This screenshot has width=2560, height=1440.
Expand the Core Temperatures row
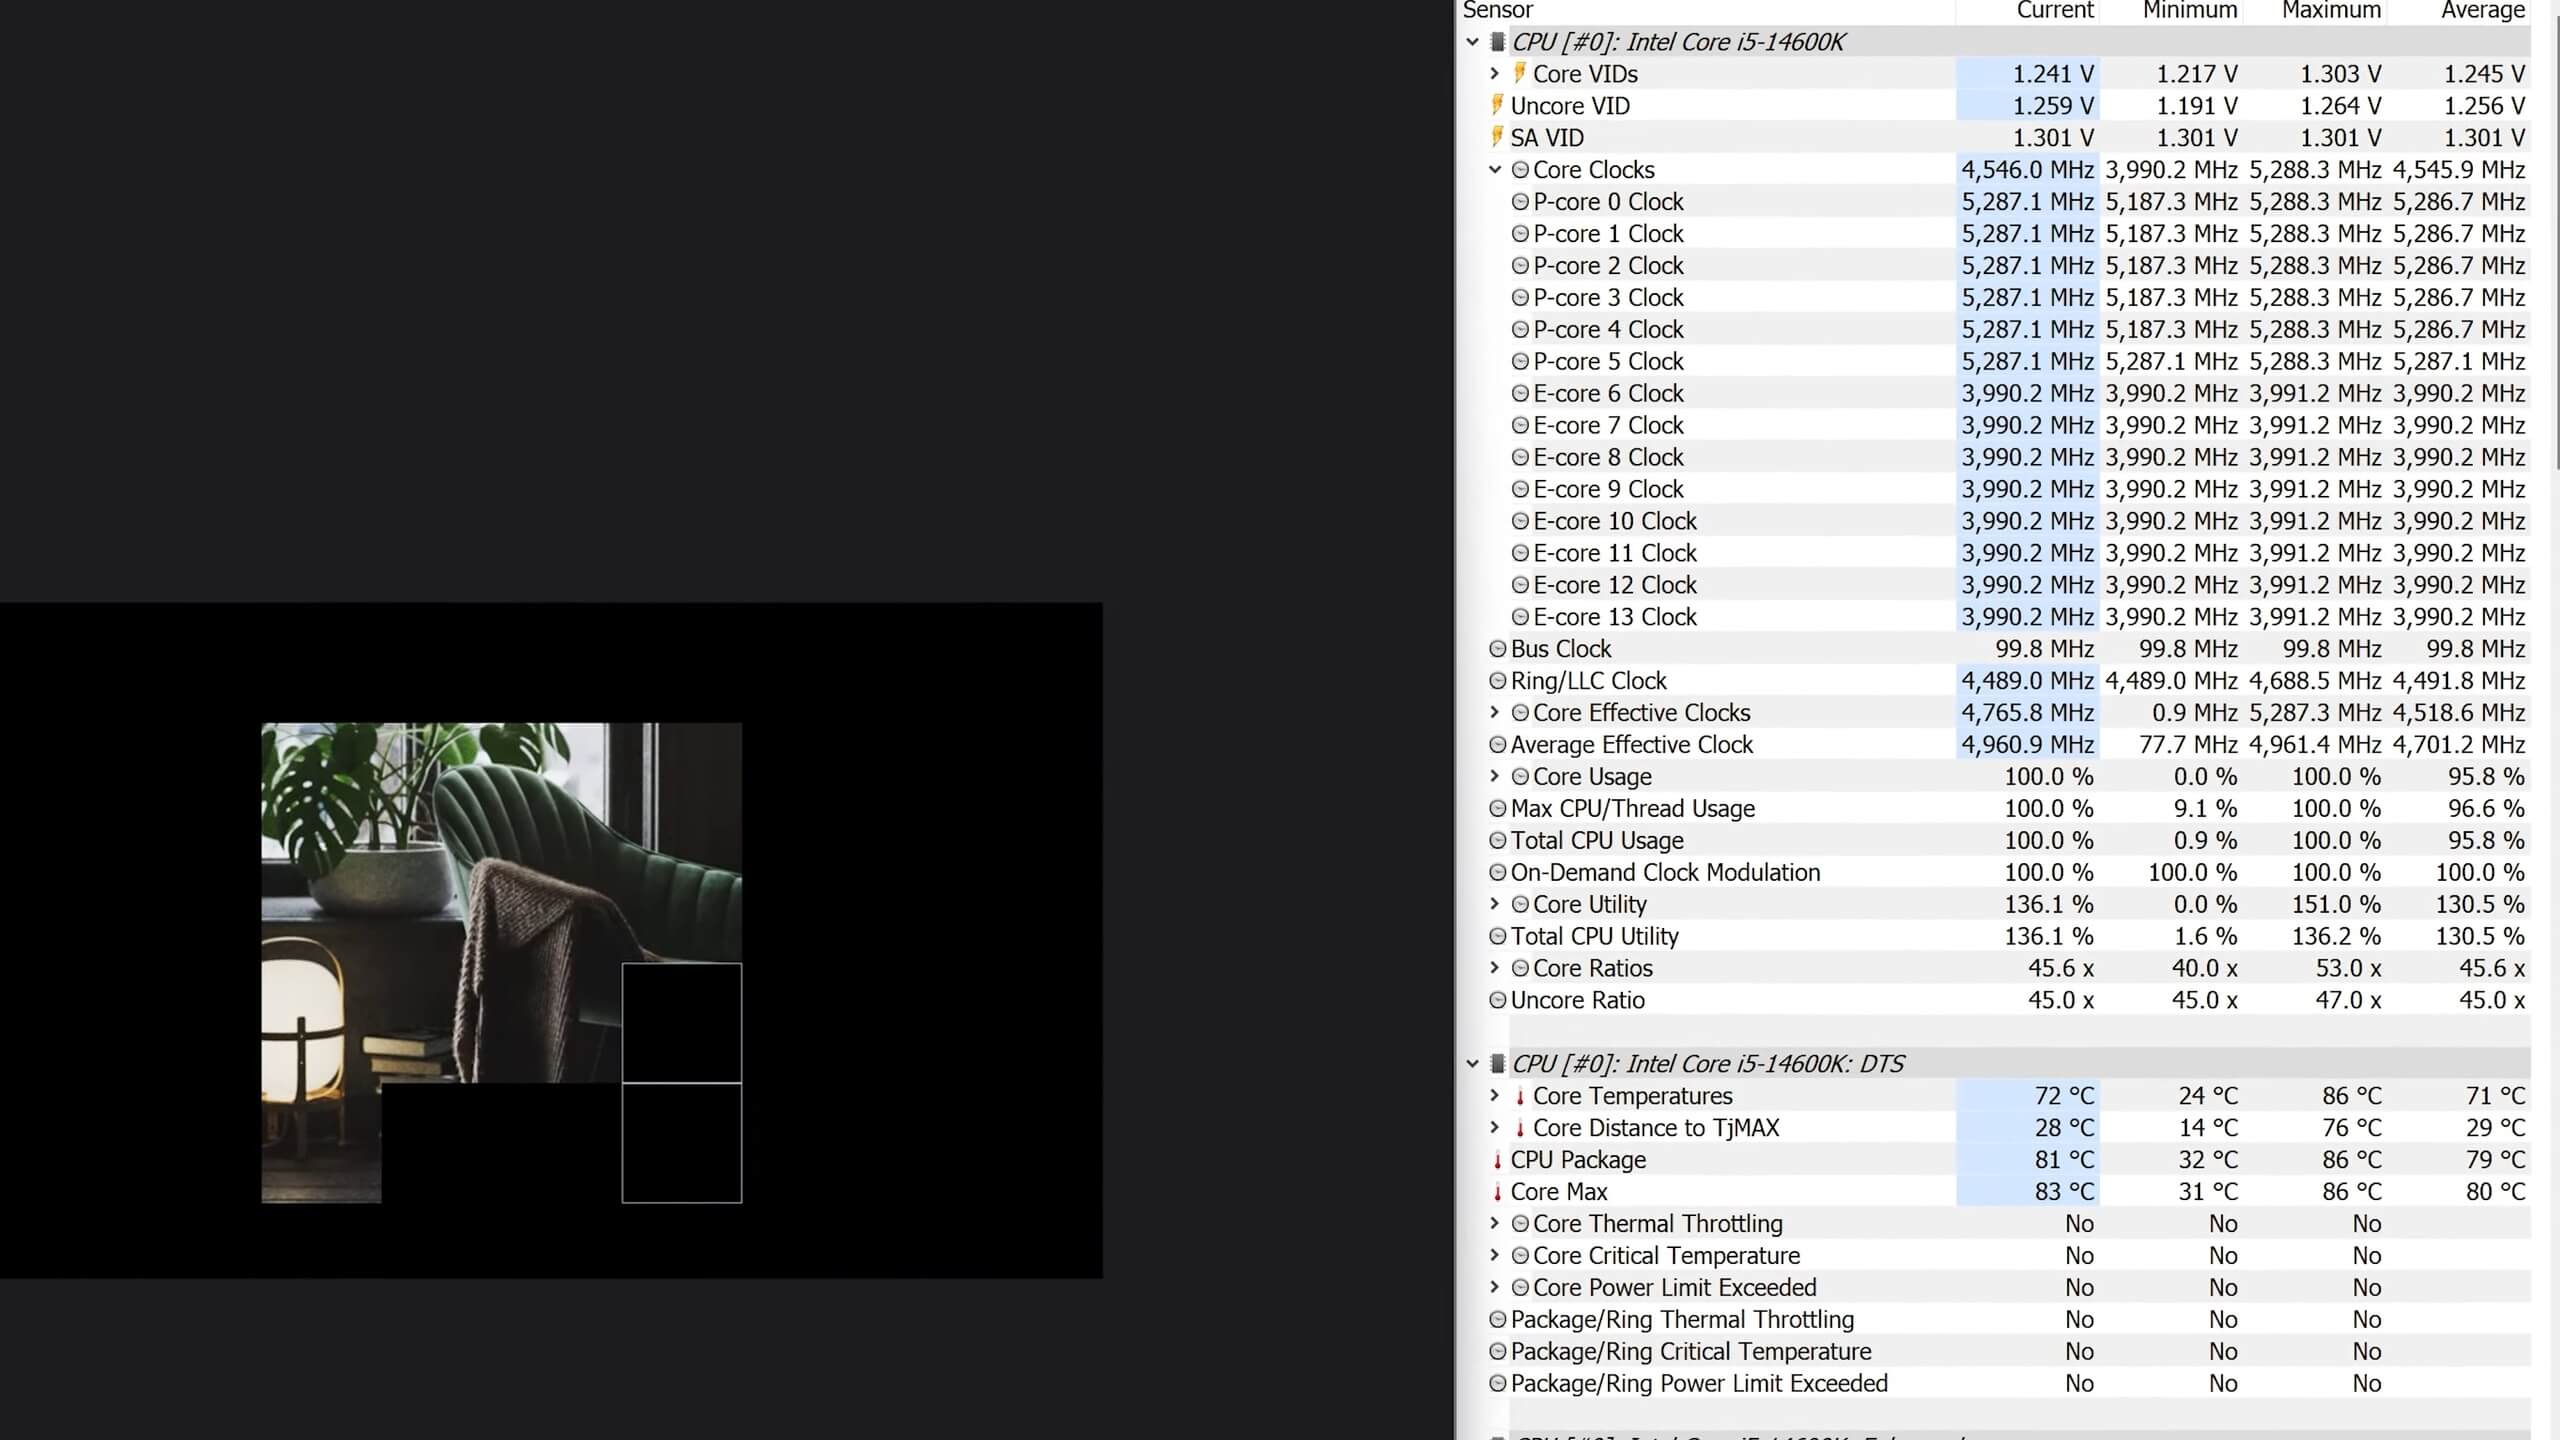(x=1495, y=1096)
